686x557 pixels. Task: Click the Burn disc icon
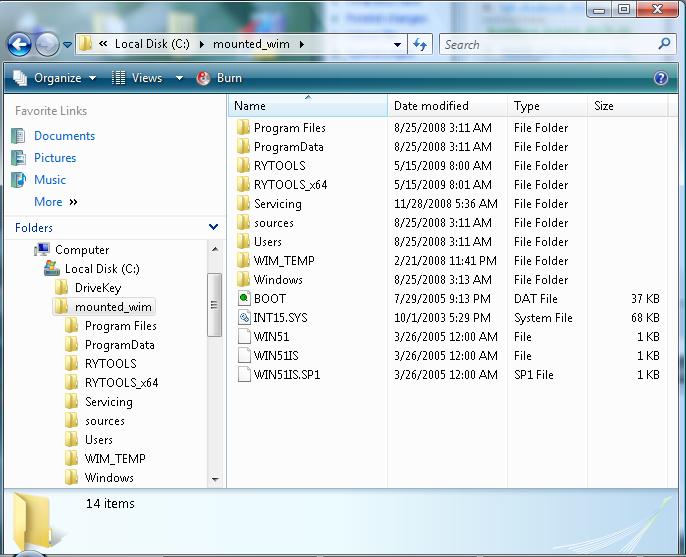203,78
